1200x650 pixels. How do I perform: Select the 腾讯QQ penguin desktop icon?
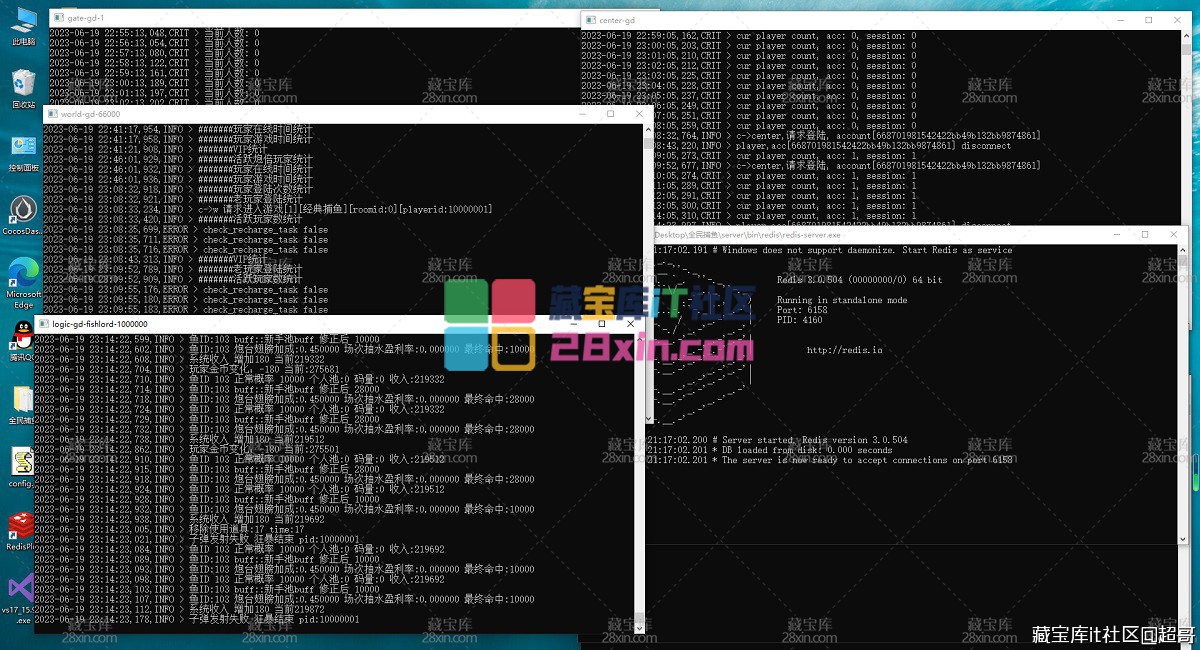pyautogui.click(x=23, y=341)
